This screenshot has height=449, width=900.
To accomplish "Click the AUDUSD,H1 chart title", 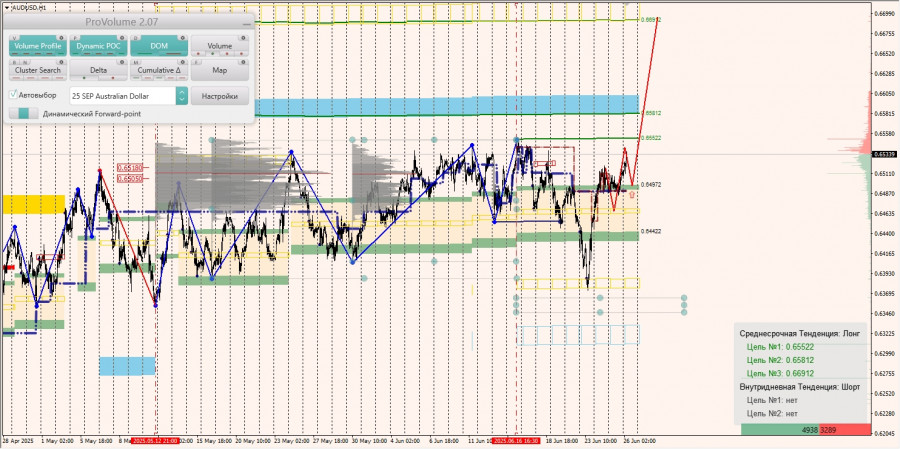I will pyautogui.click(x=29, y=7).
